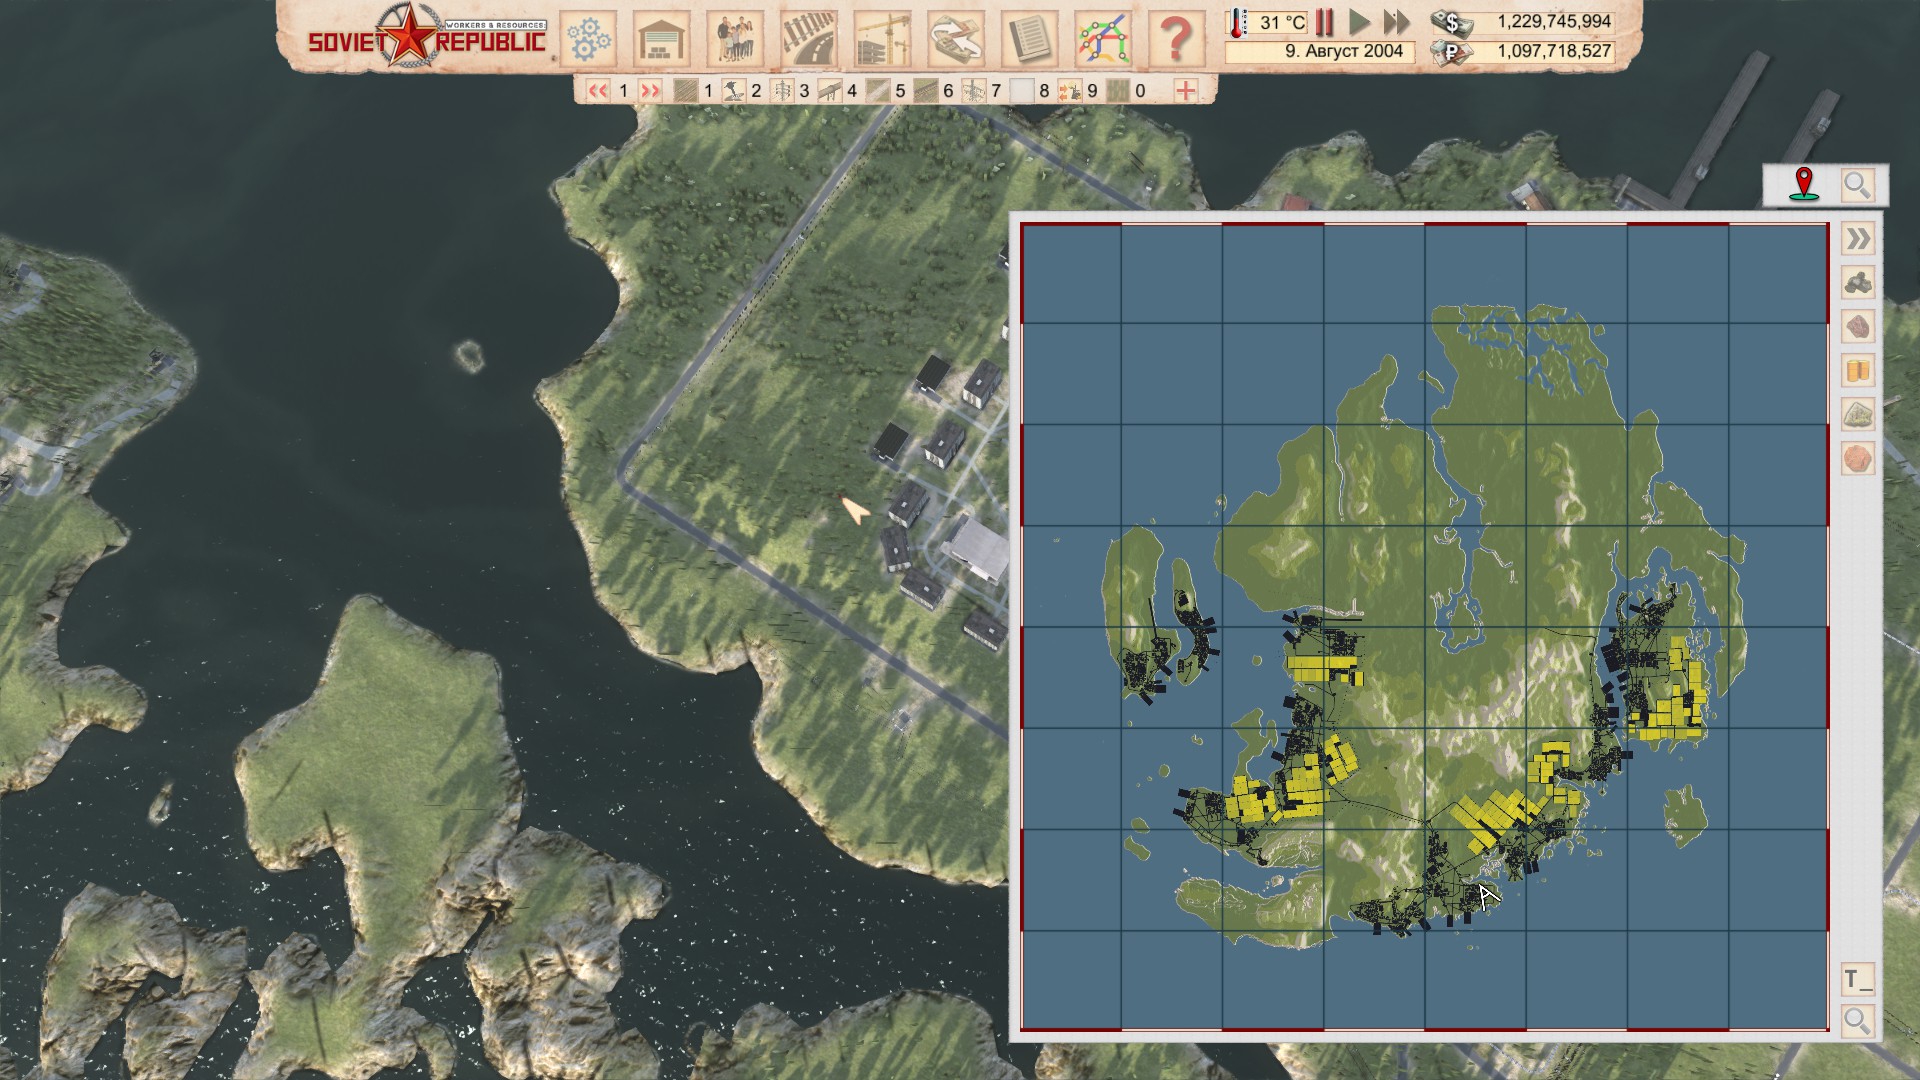Screen dimensions: 1920x1080
Task: Collapse minimap panel with double chevron
Action: (x=1858, y=239)
